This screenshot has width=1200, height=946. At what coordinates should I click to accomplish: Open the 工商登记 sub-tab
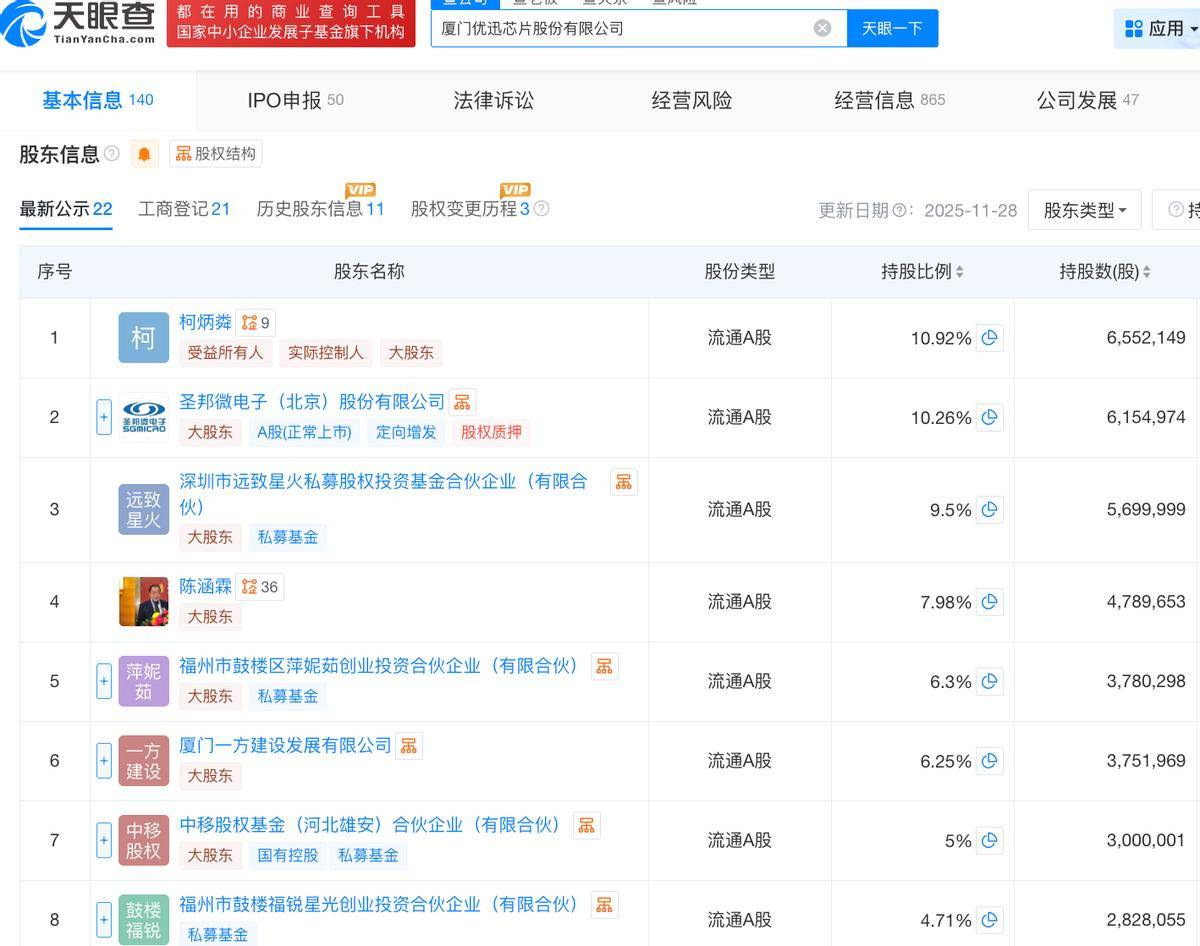coord(183,209)
